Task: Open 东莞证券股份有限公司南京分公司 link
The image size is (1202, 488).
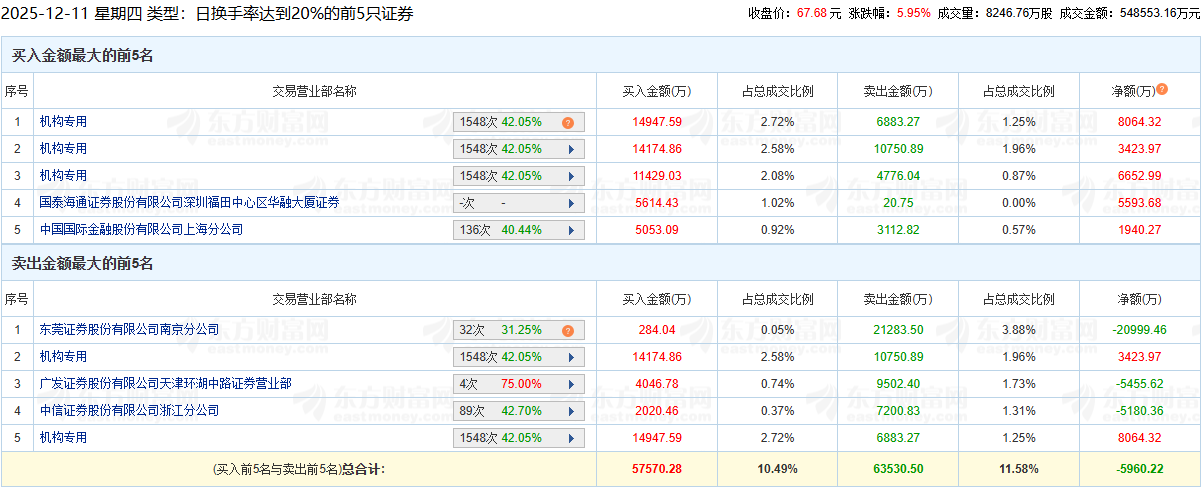Action: coord(129,330)
